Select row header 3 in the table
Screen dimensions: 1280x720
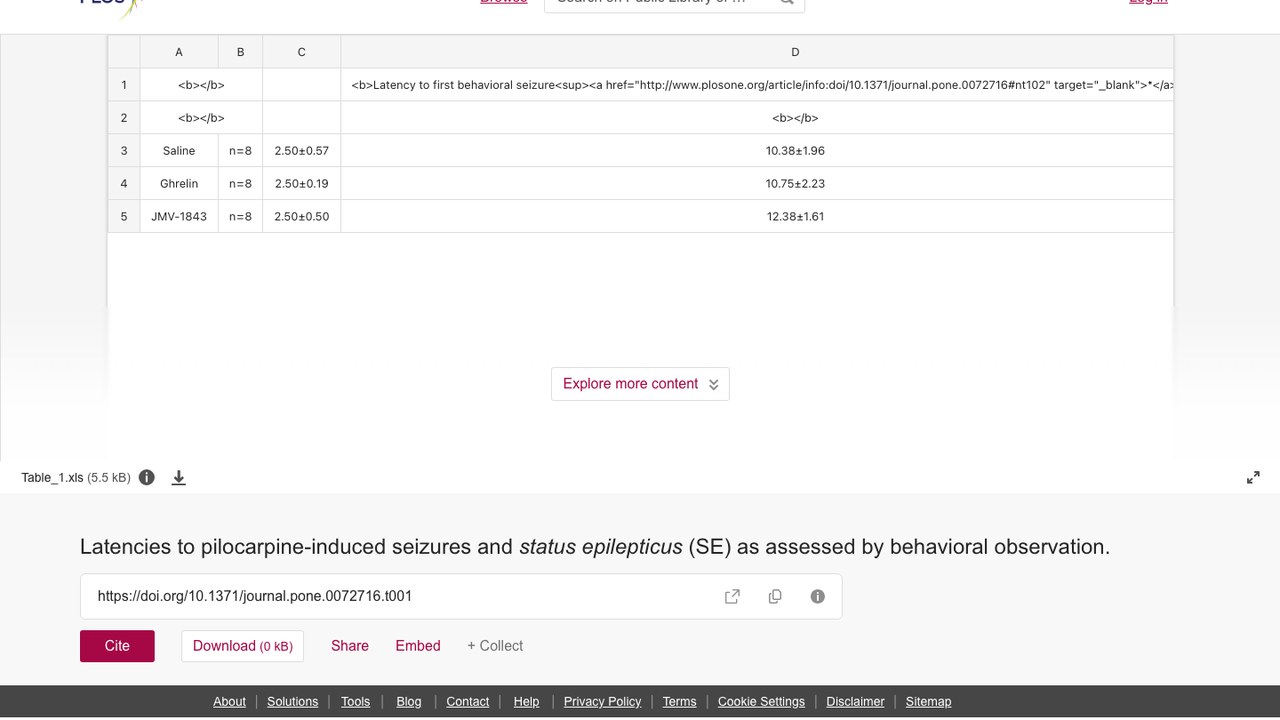pyautogui.click(x=124, y=151)
